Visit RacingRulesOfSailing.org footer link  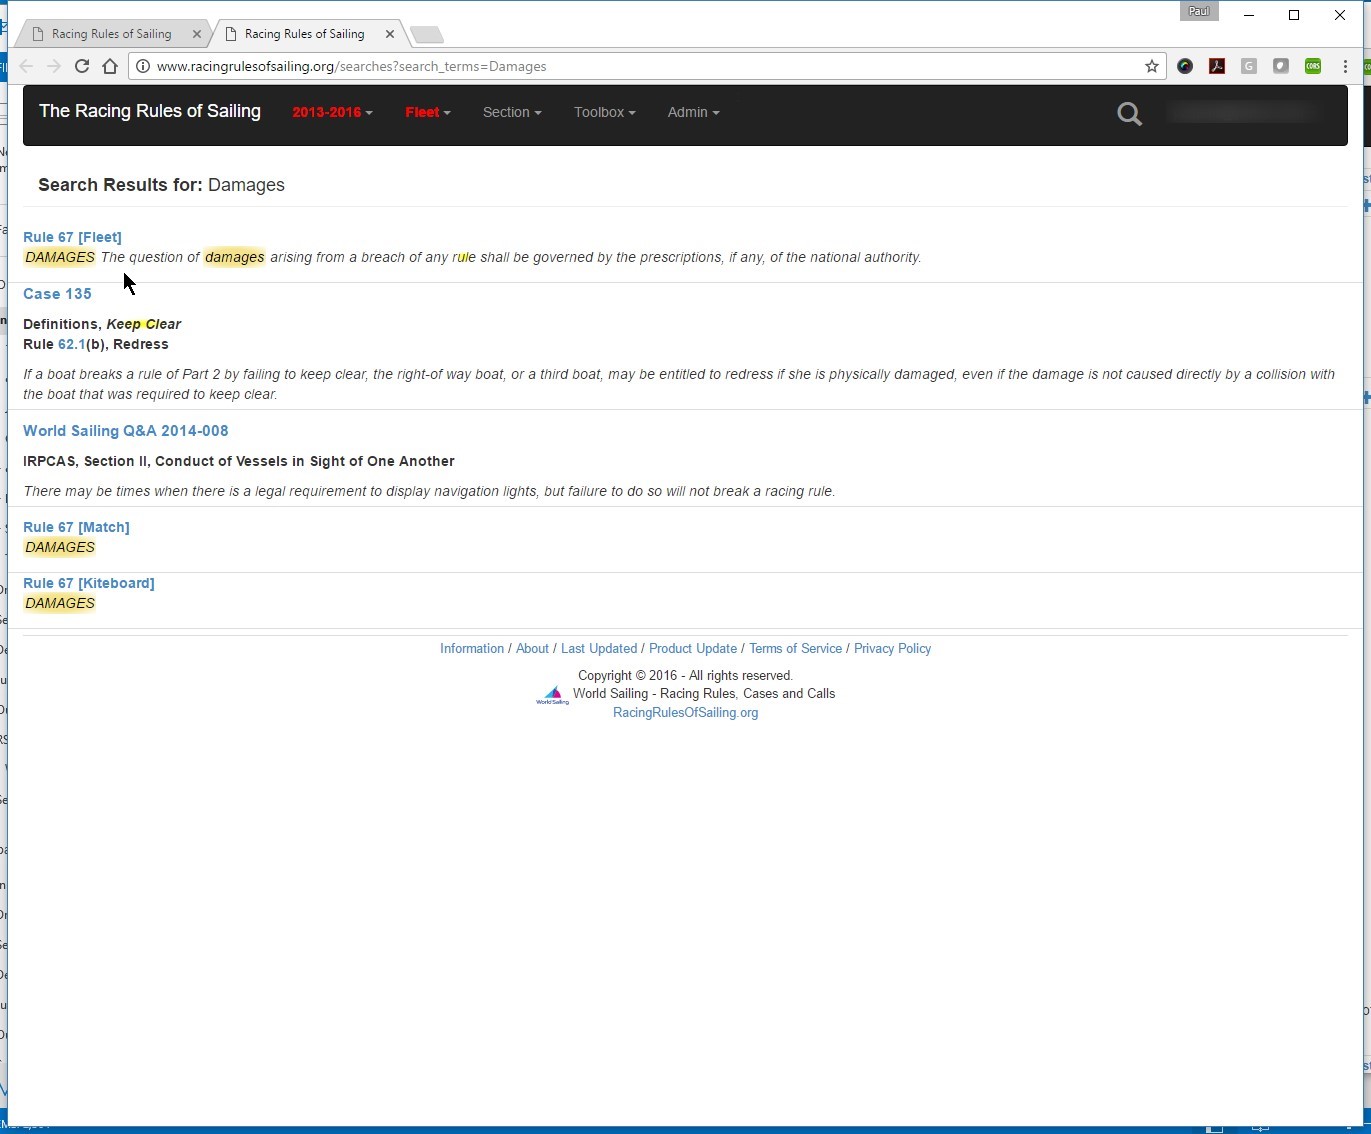click(x=685, y=713)
